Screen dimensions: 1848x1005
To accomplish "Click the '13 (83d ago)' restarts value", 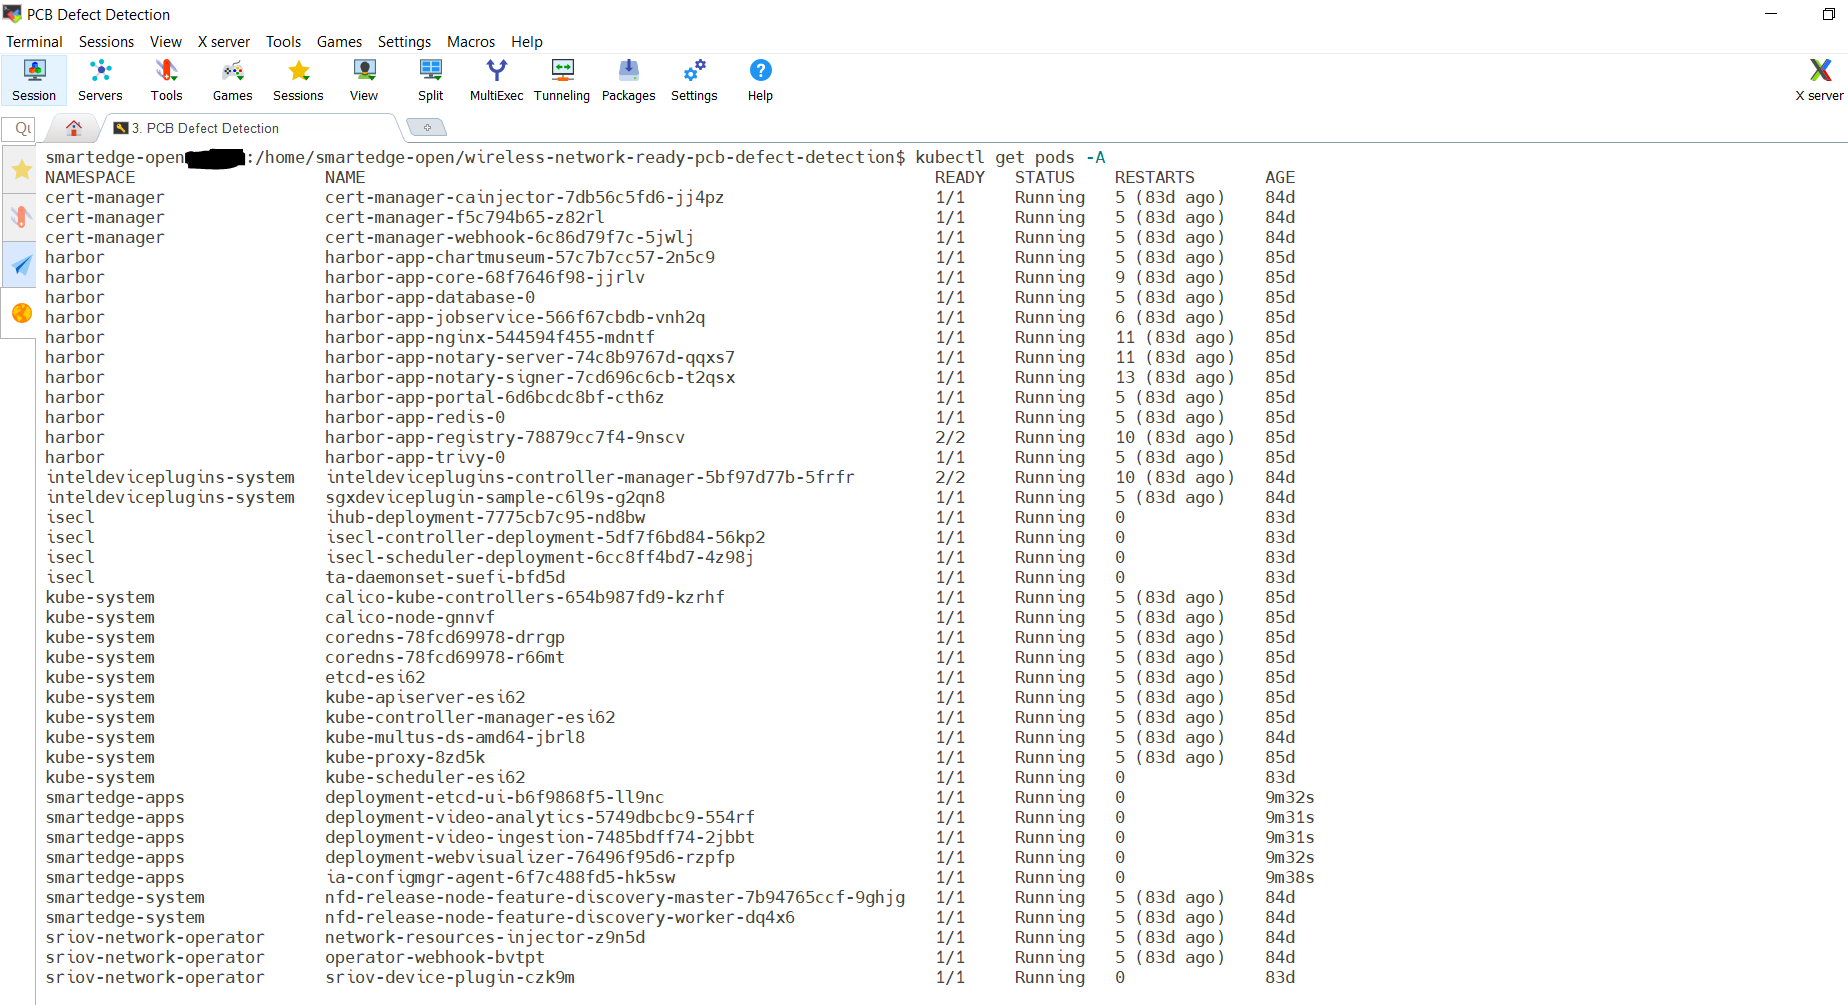I will click(1175, 377).
